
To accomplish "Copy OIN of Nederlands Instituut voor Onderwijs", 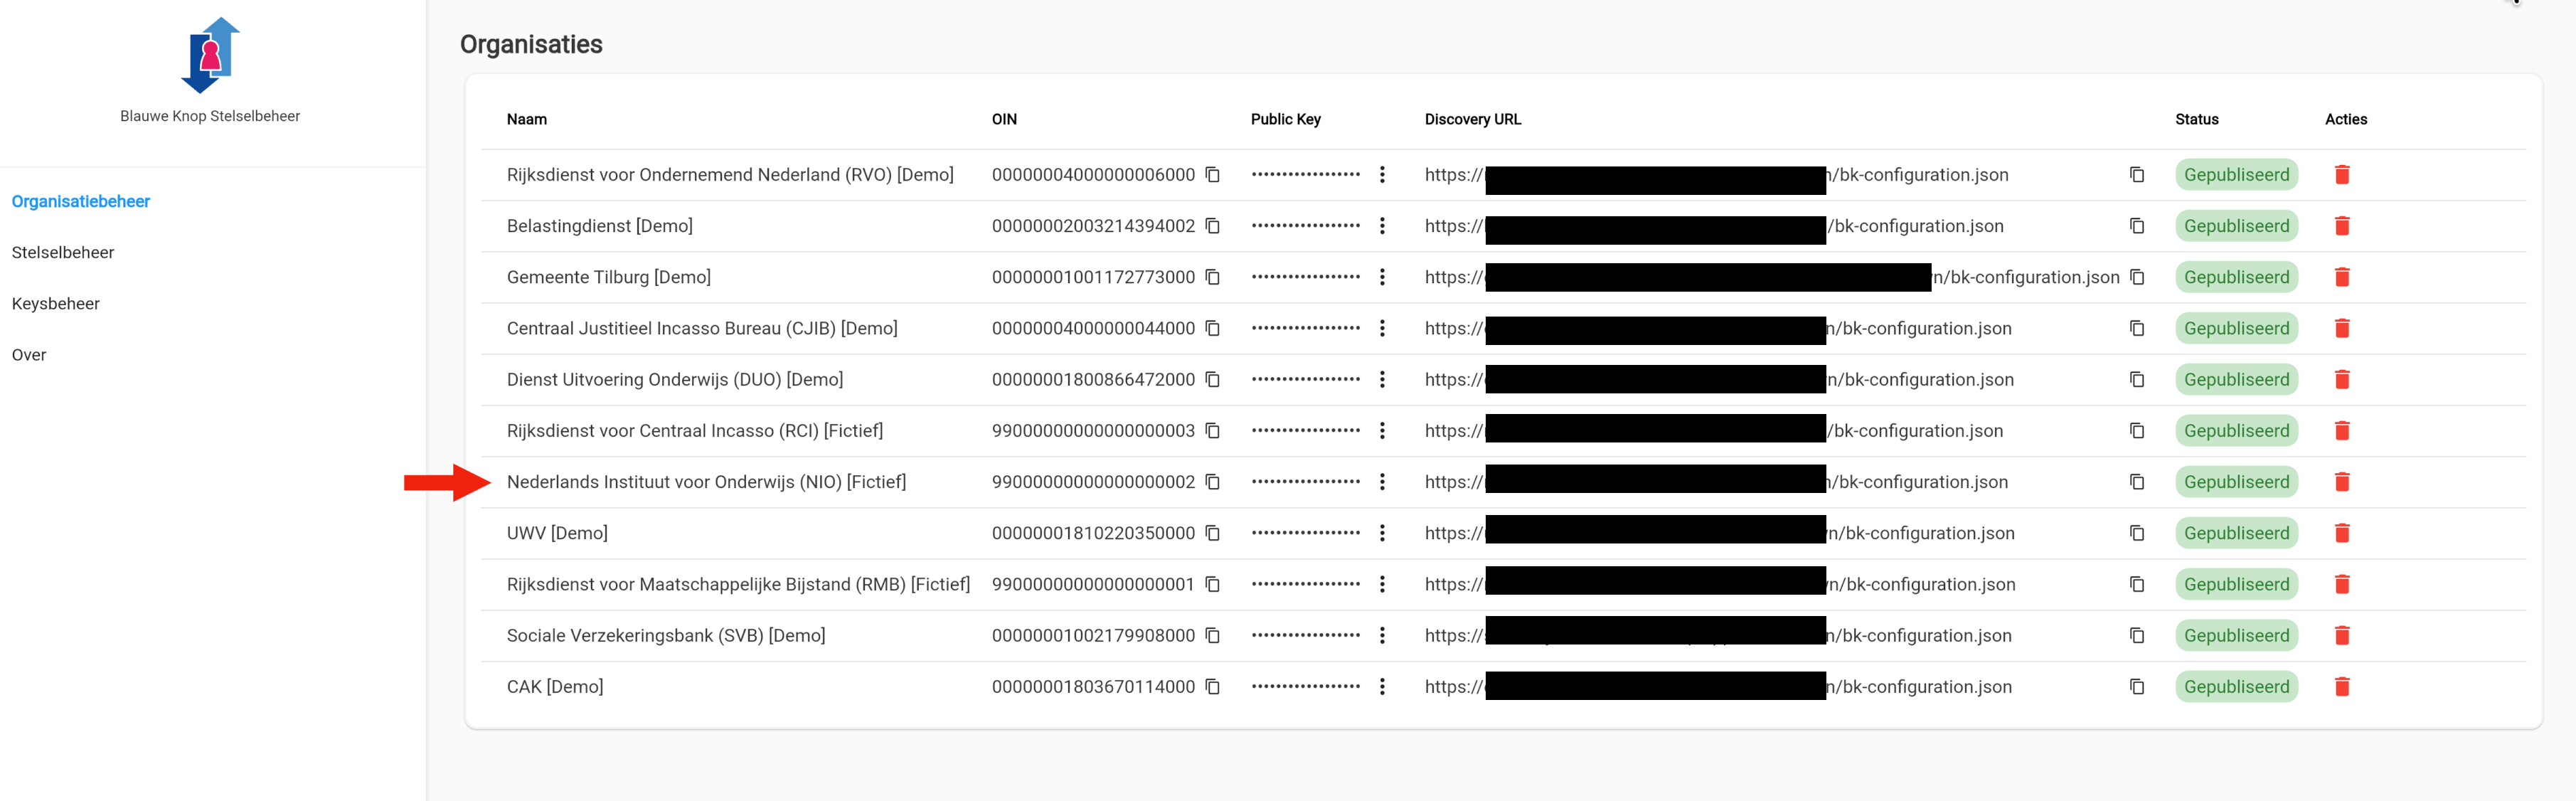I will 1212,482.
